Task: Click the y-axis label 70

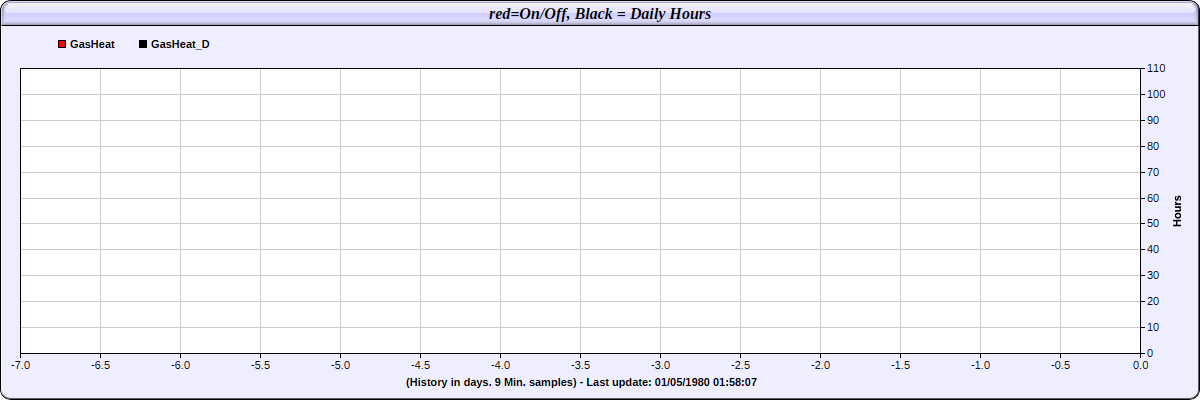Action: point(1153,172)
